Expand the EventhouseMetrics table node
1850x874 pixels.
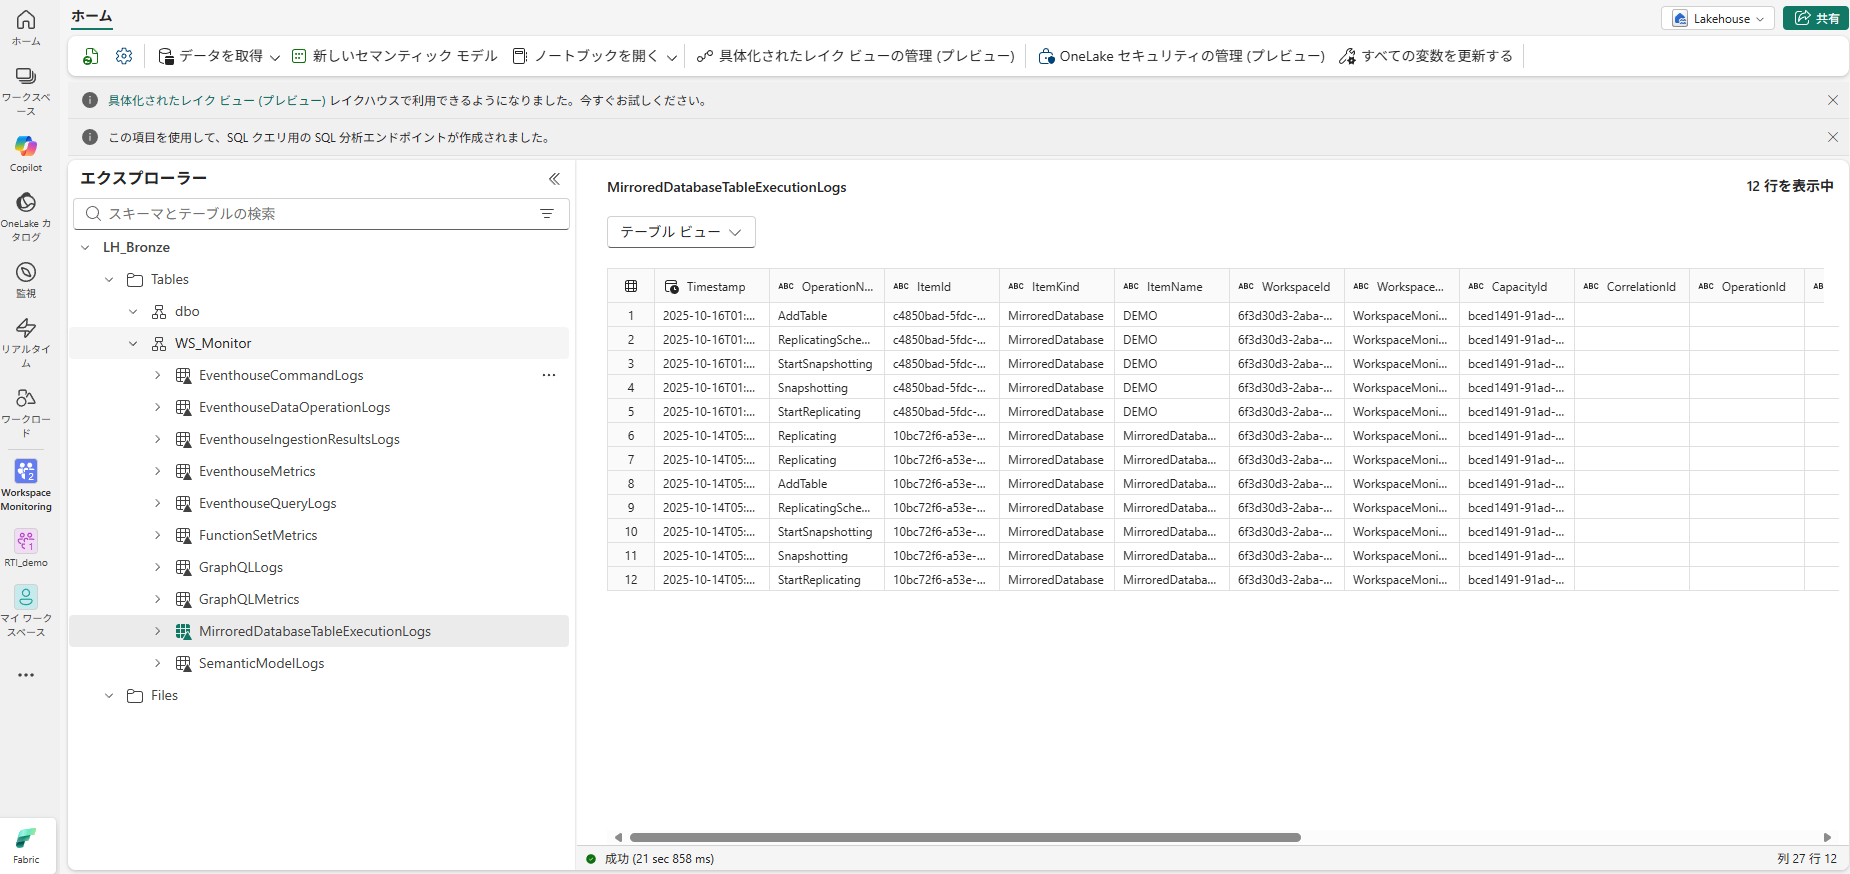158,471
